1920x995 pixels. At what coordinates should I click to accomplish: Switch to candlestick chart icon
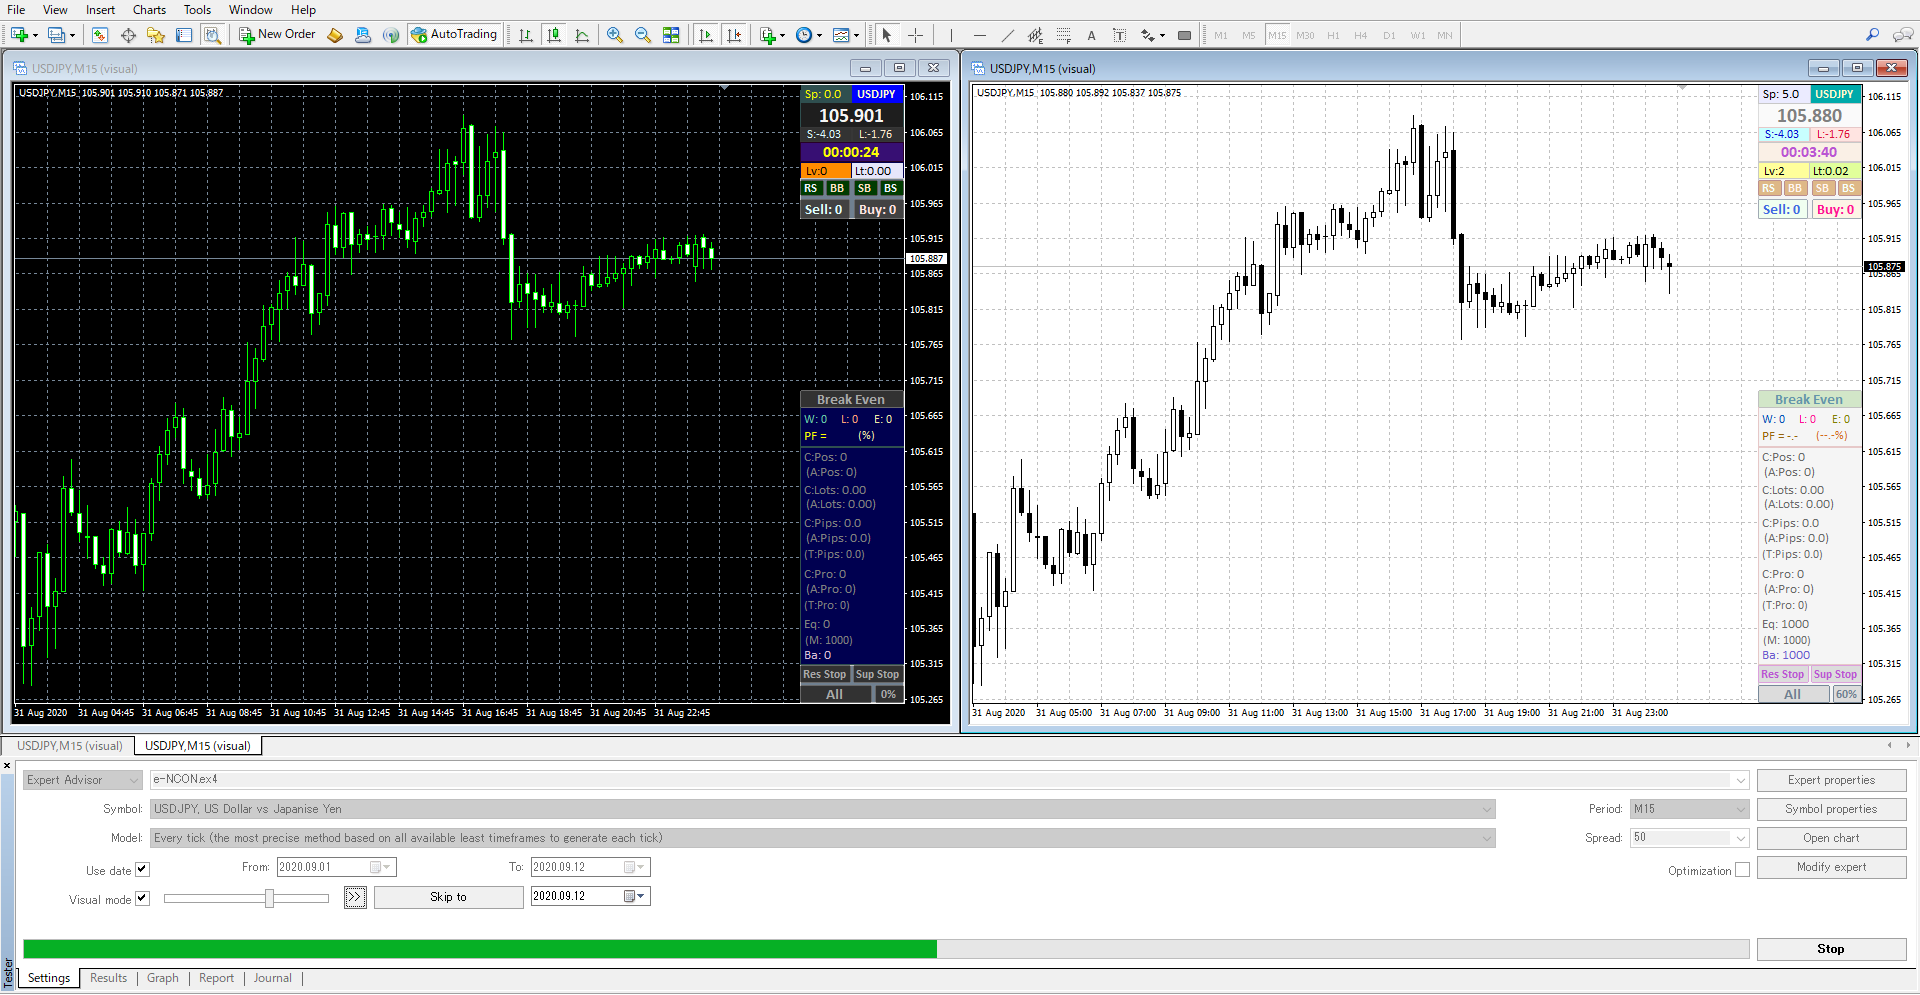point(554,35)
